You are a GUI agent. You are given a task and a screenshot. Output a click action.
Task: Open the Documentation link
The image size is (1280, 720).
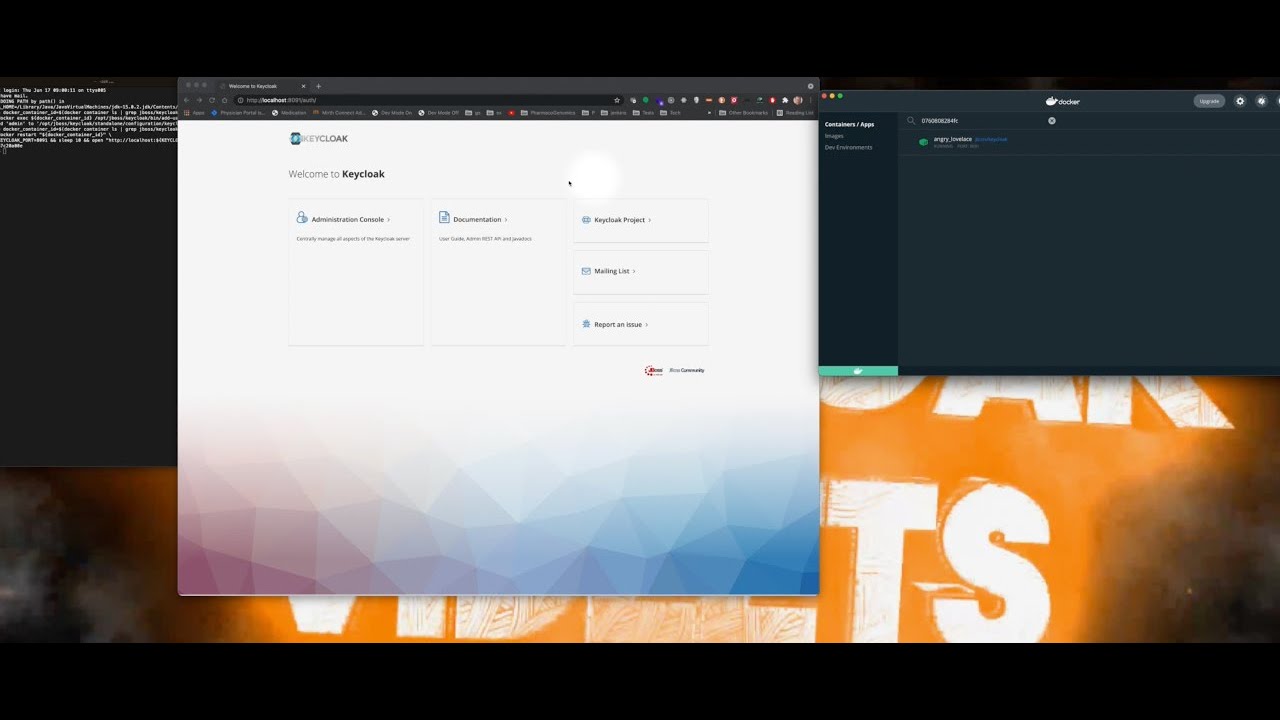pyautogui.click(x=477, y=219)
